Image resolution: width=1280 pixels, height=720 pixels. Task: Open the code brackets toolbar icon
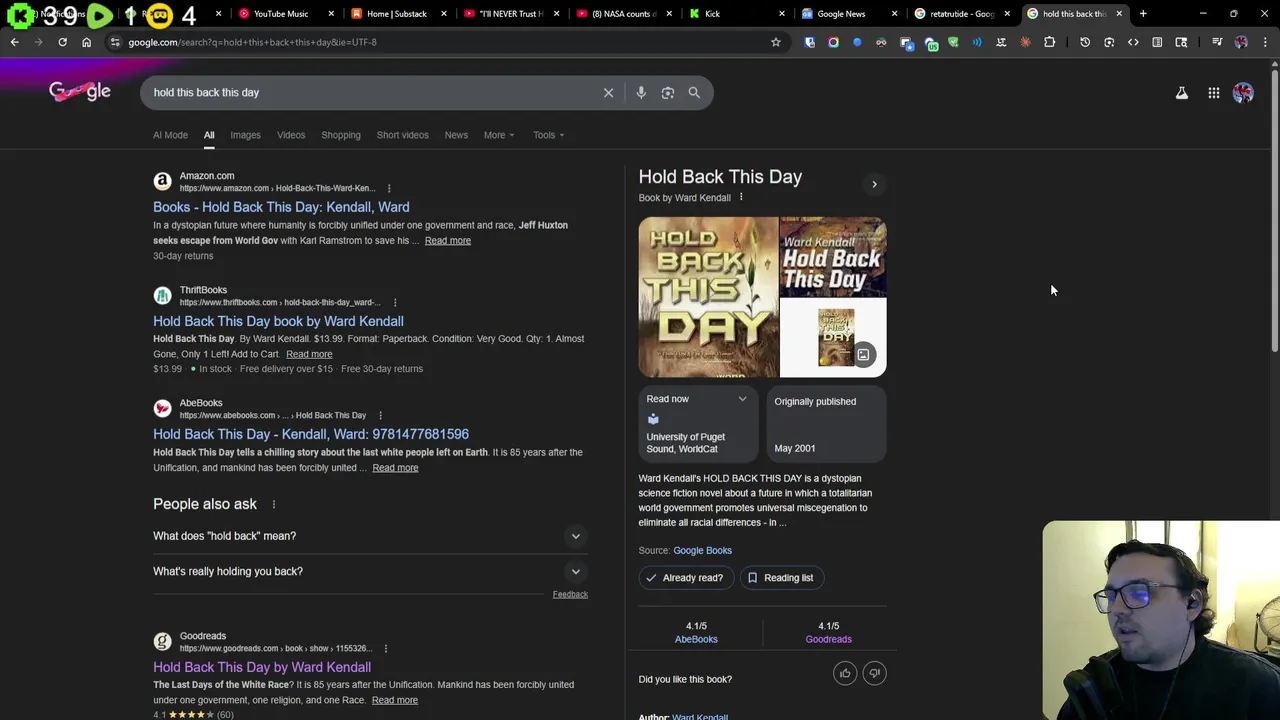pyautogui.click(x=1133, y=42)
